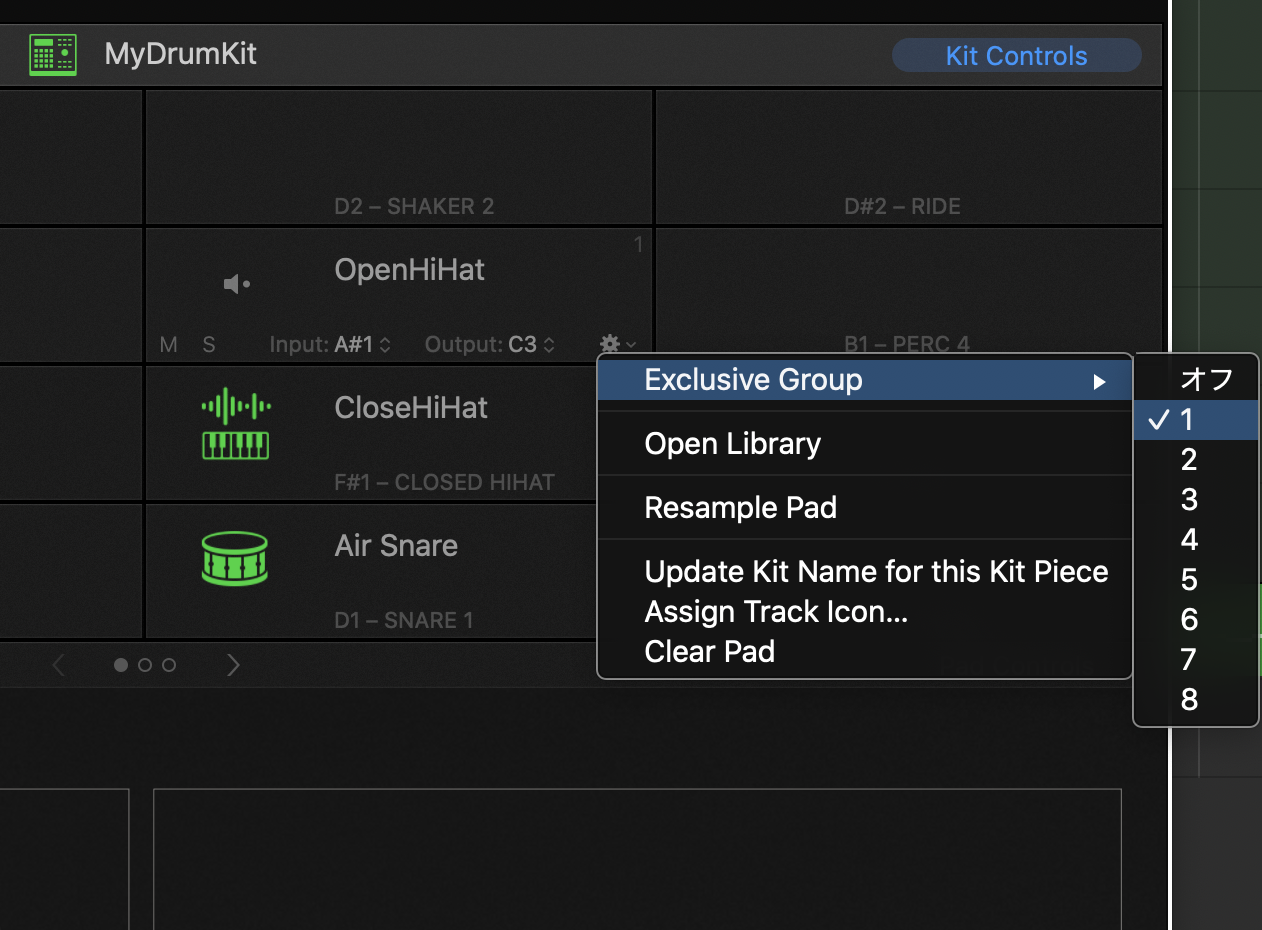This screenshot has width=1262, height=930.
Task: Go to the next pad page arrow
Action: (x=233, y=665)
